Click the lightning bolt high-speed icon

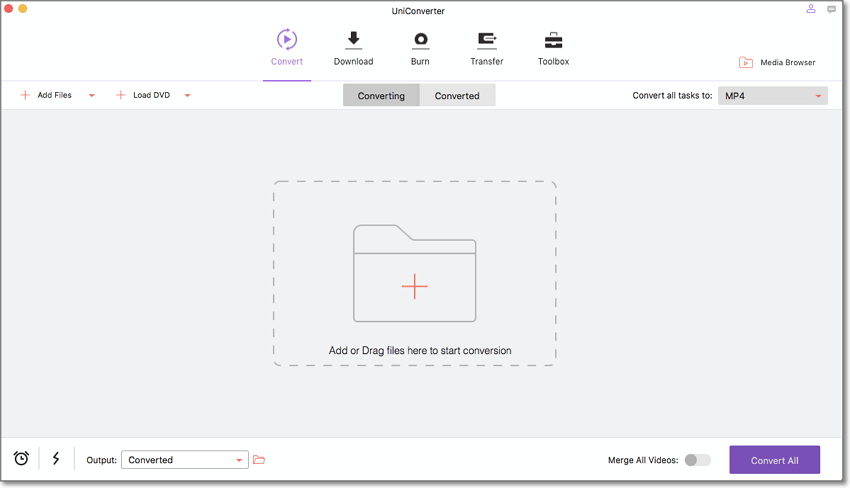coord(56,459)
